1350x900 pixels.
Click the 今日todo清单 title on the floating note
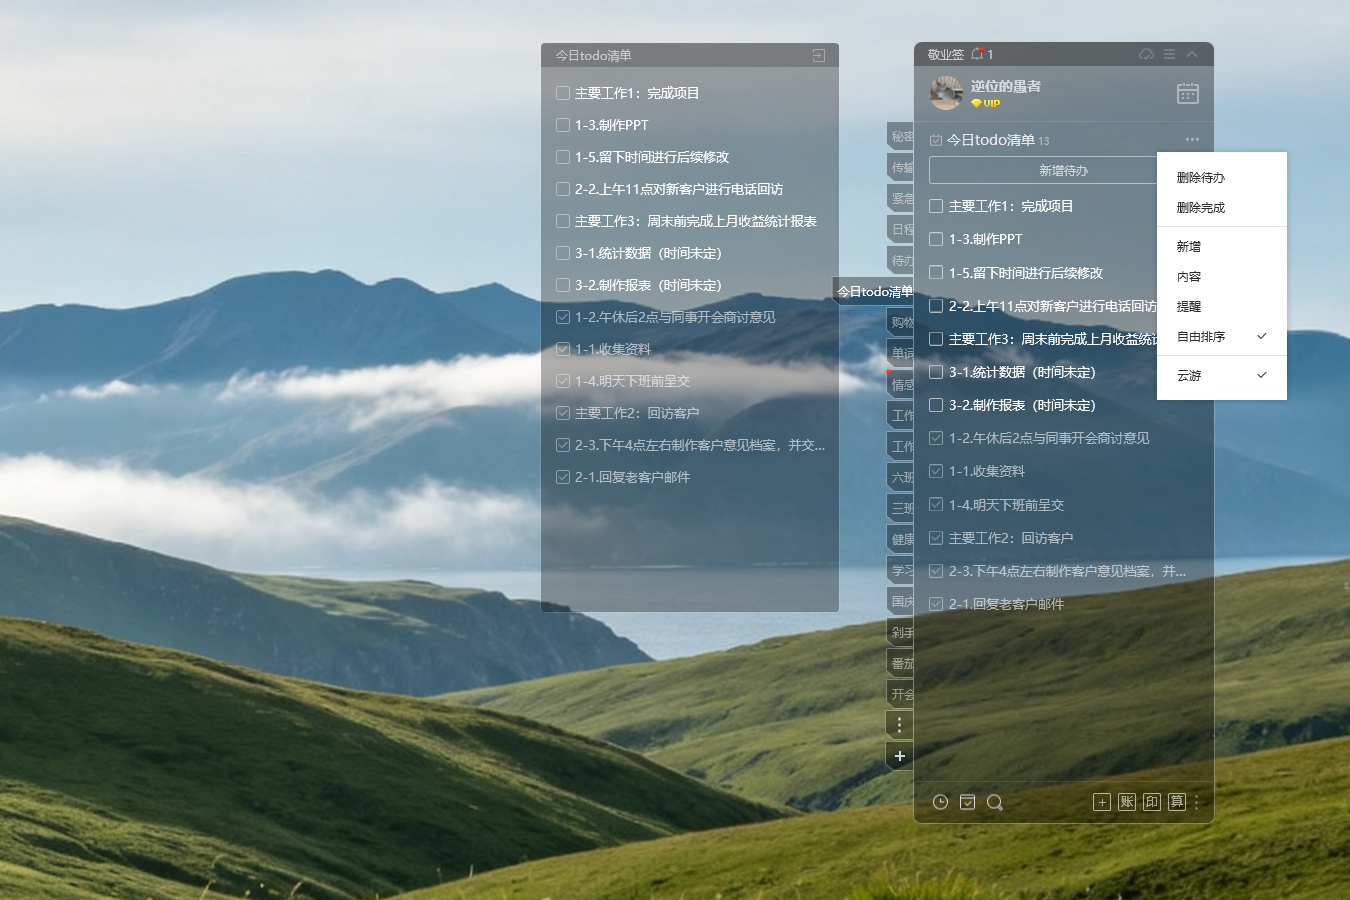[x=594, y=56]
